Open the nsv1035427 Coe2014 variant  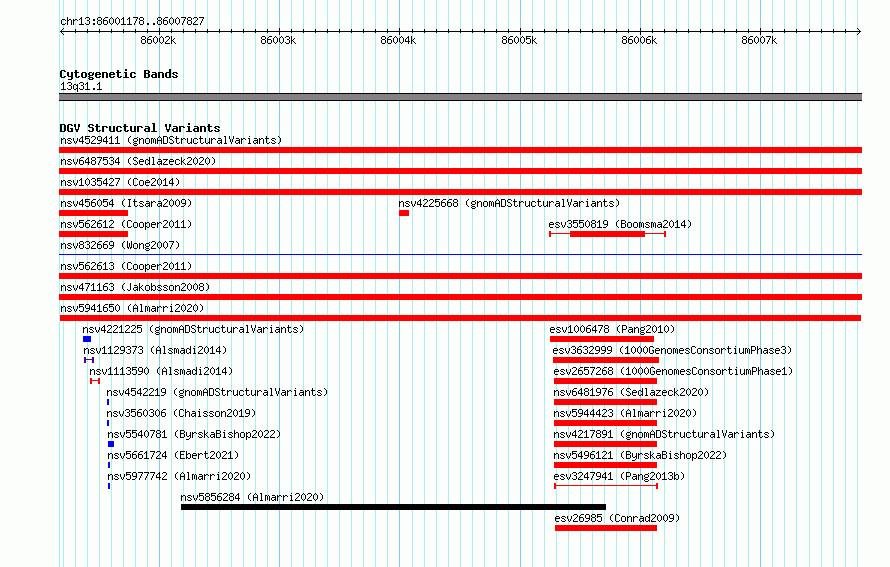click(x=120, y=182)
